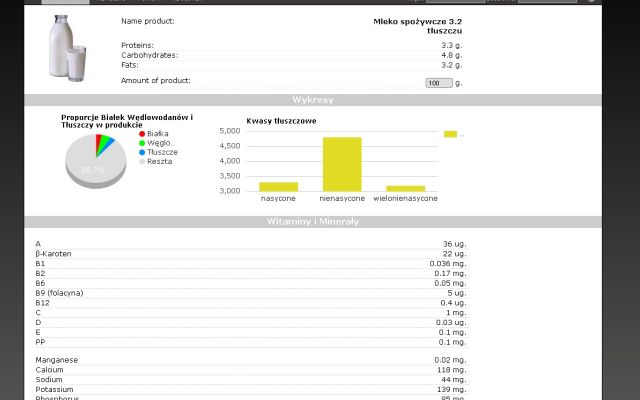
Task: Click the red Białka legend dot
Action: 142,133
